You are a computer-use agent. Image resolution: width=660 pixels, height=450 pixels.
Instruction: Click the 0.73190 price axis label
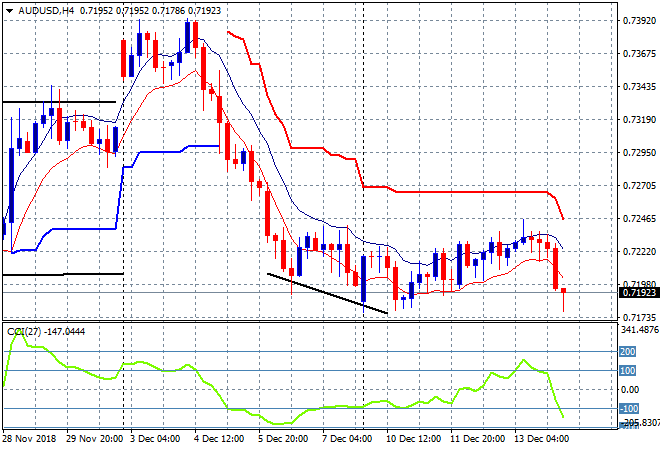(x=639, y=120)
